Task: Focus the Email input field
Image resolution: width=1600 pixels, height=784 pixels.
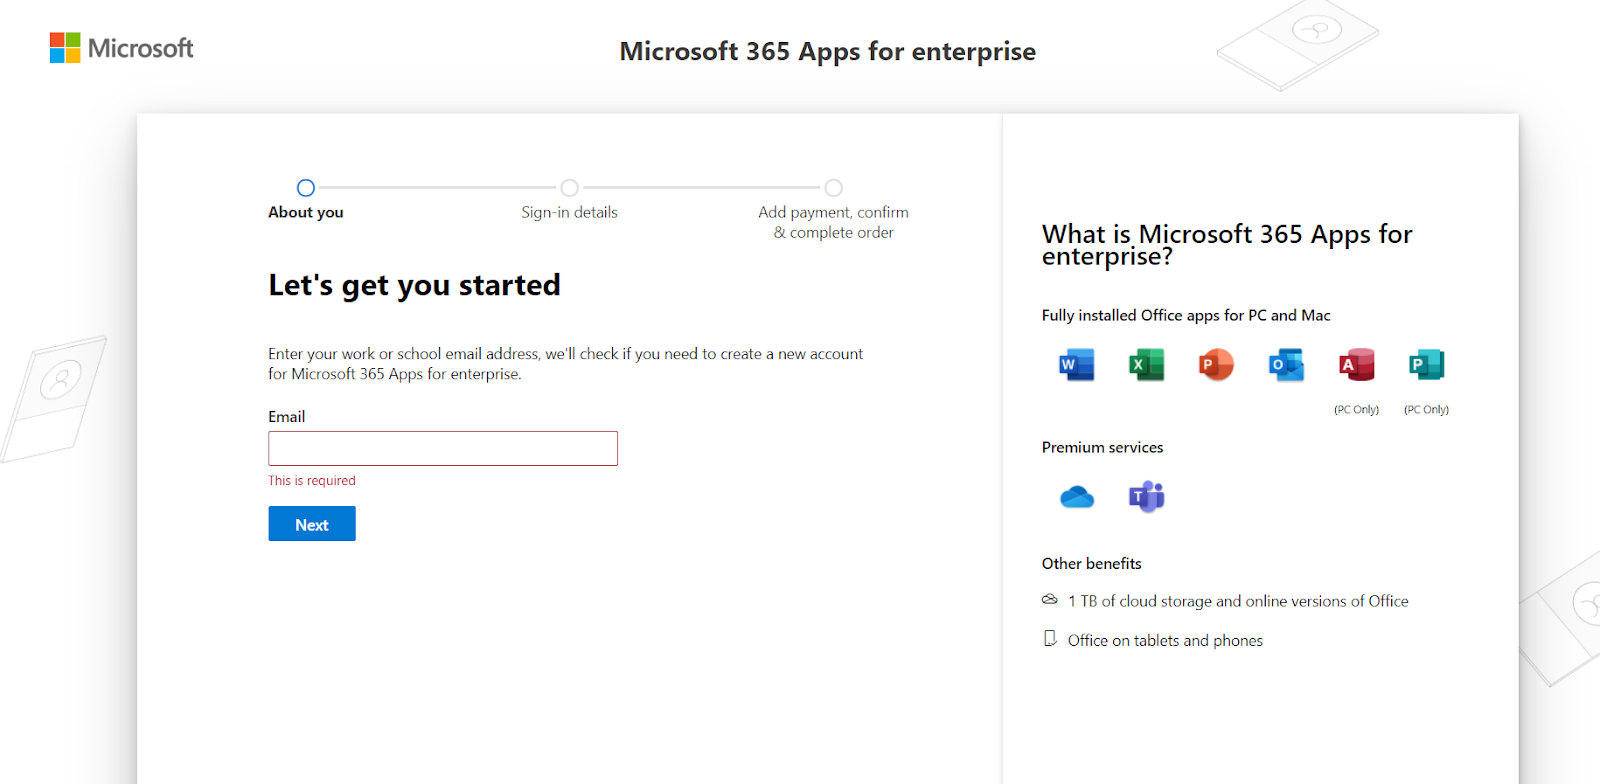Action: [x=443, y=448]
